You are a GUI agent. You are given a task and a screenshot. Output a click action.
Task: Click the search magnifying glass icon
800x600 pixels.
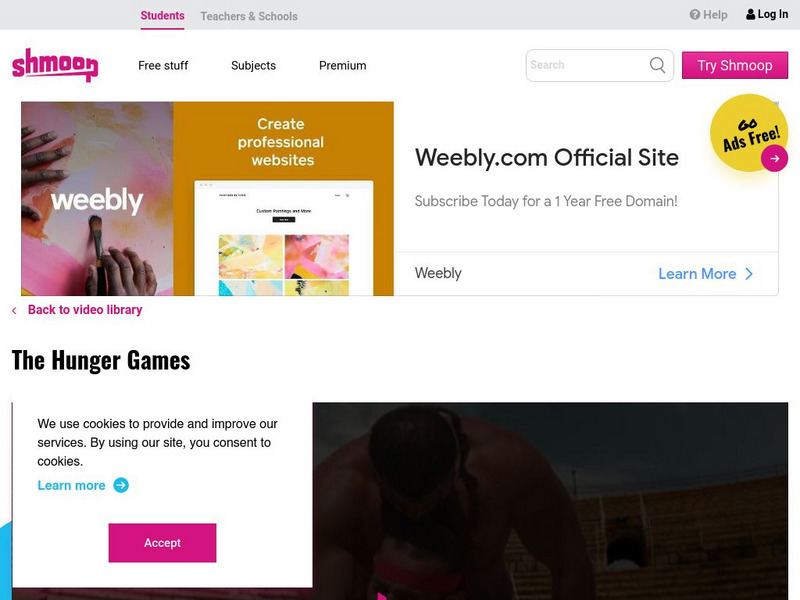[657, 65]
